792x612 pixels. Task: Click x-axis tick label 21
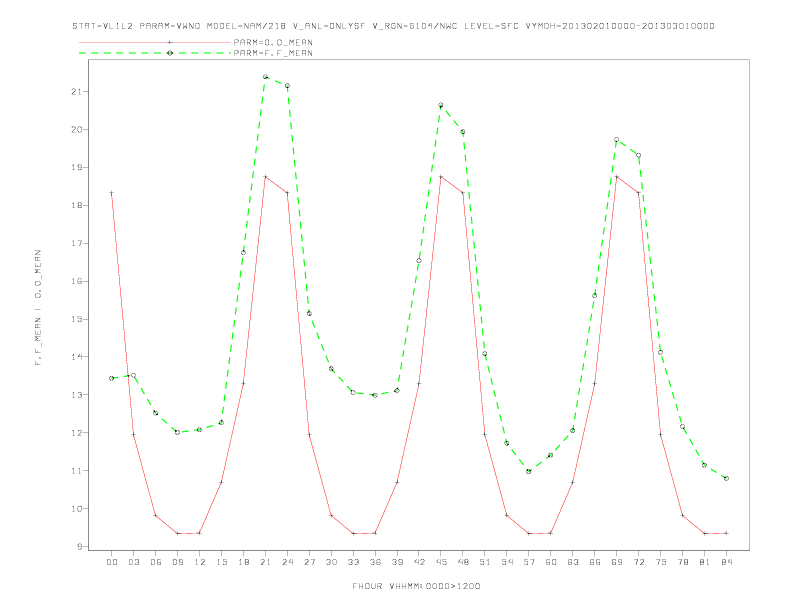(265, 562)
